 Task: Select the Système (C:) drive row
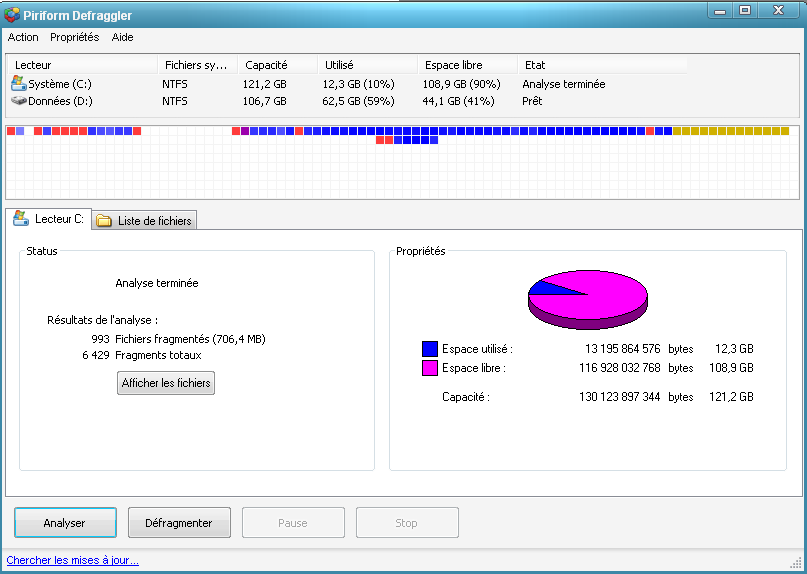pyautogui.click(x=347, y=84)
